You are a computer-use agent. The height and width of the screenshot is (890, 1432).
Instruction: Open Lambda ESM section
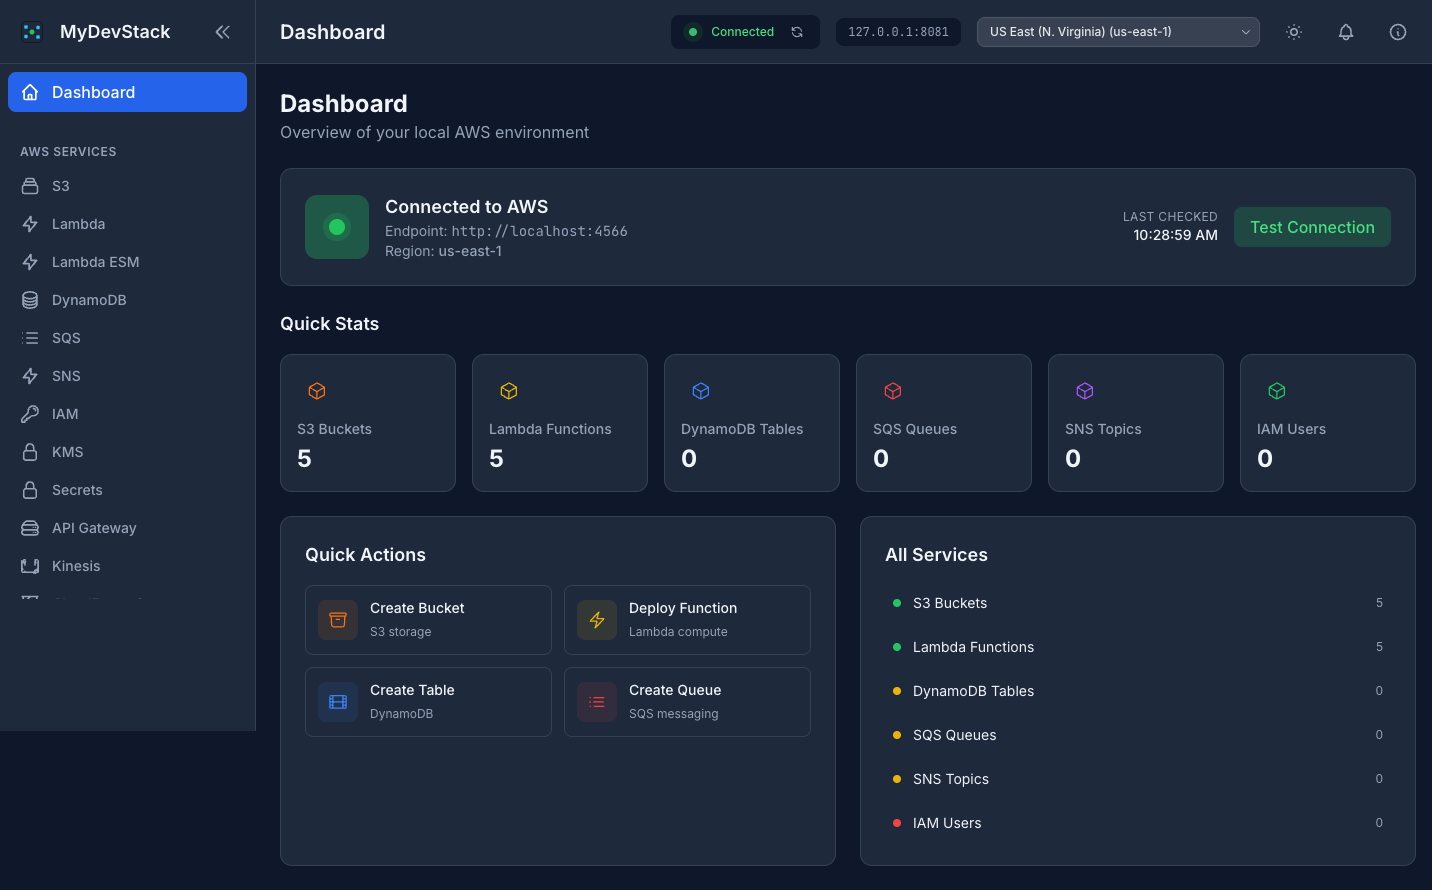127,262
